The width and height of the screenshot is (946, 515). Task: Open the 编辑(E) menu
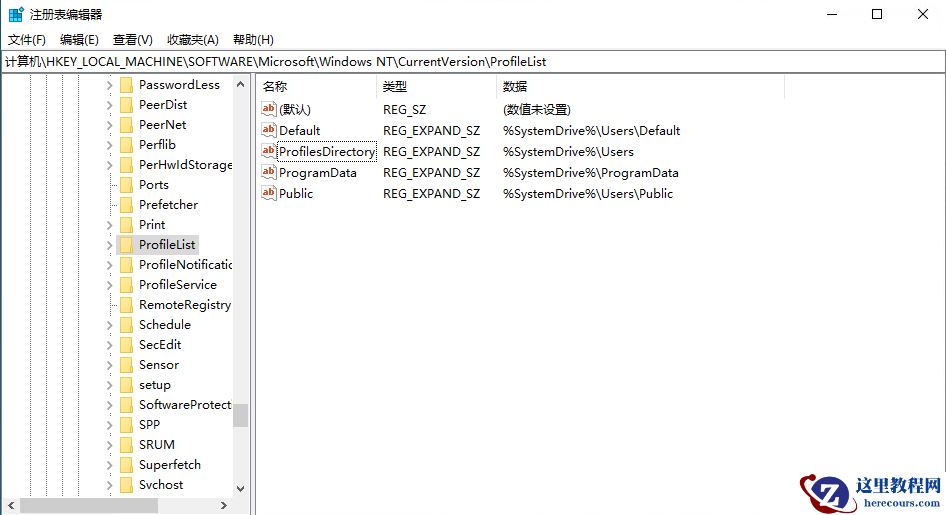tap(79, 40)
